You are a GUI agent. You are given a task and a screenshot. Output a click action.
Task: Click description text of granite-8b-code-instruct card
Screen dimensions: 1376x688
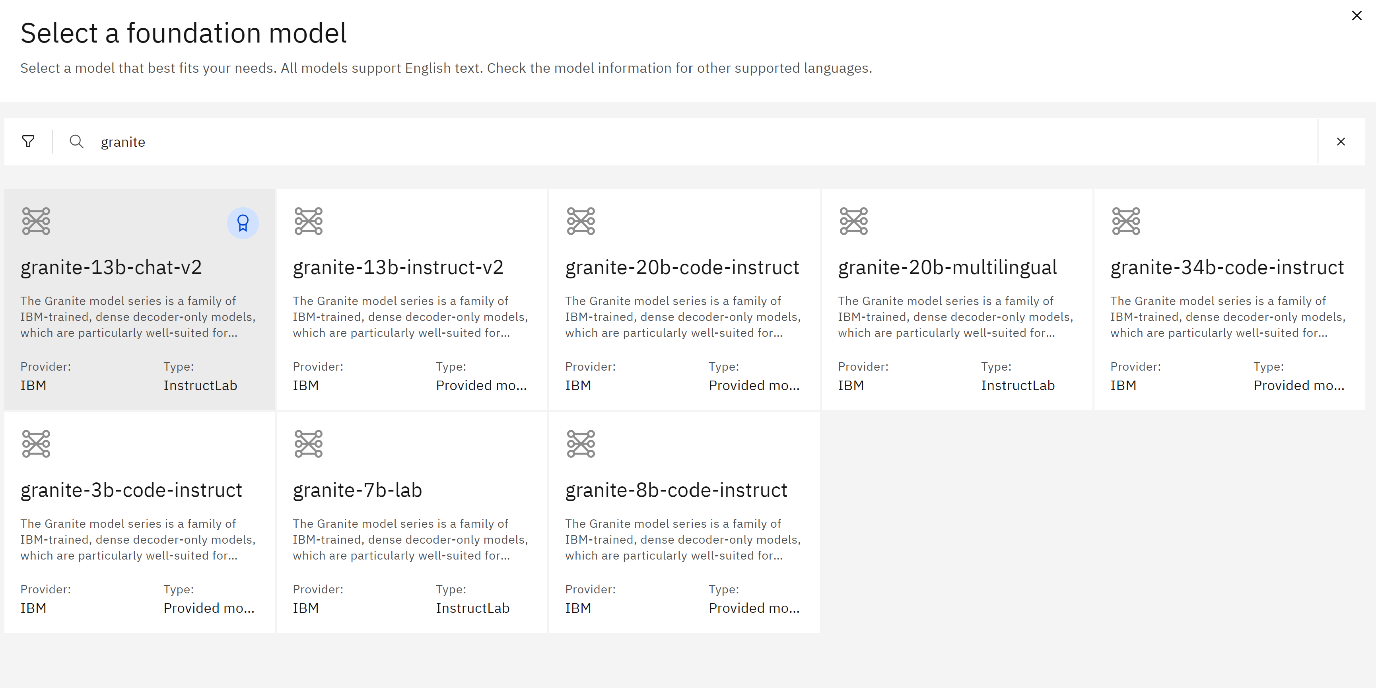click(x=683, y=540)
